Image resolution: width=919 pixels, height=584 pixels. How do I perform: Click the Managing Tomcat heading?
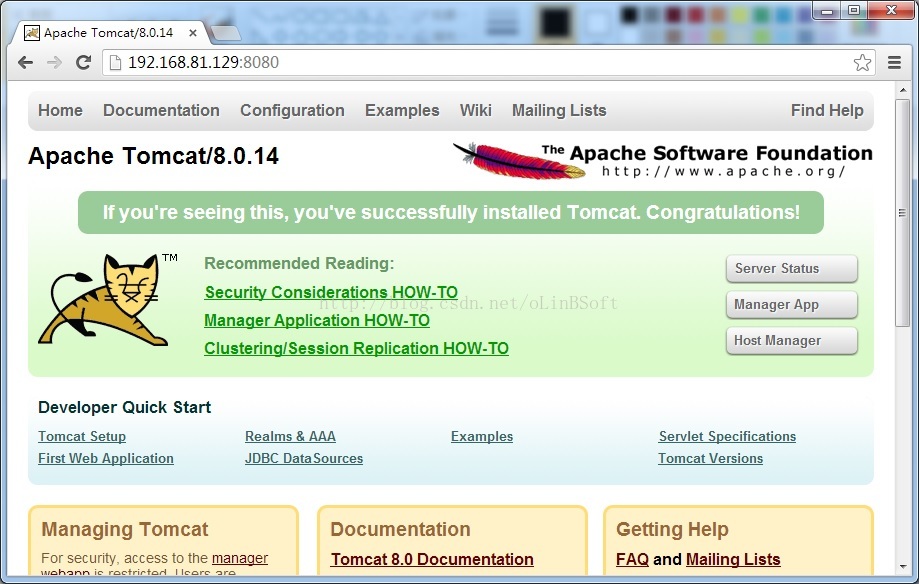tap(125, 529)
